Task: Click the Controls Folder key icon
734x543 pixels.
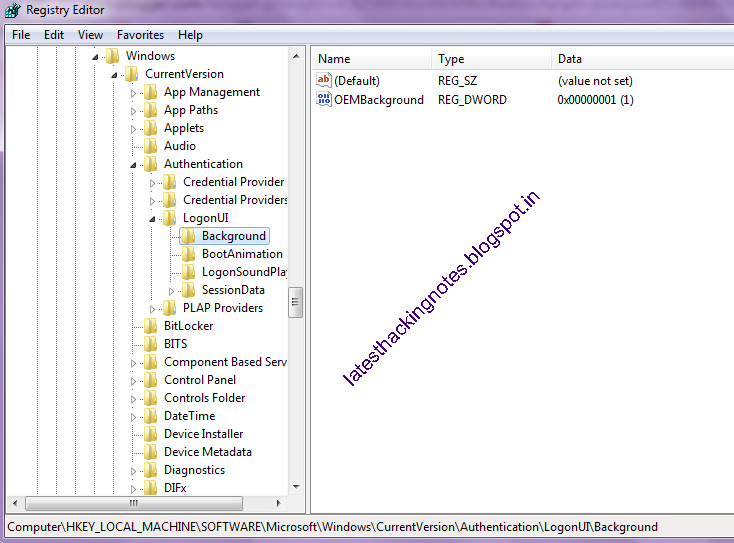Action: [150, 398]
